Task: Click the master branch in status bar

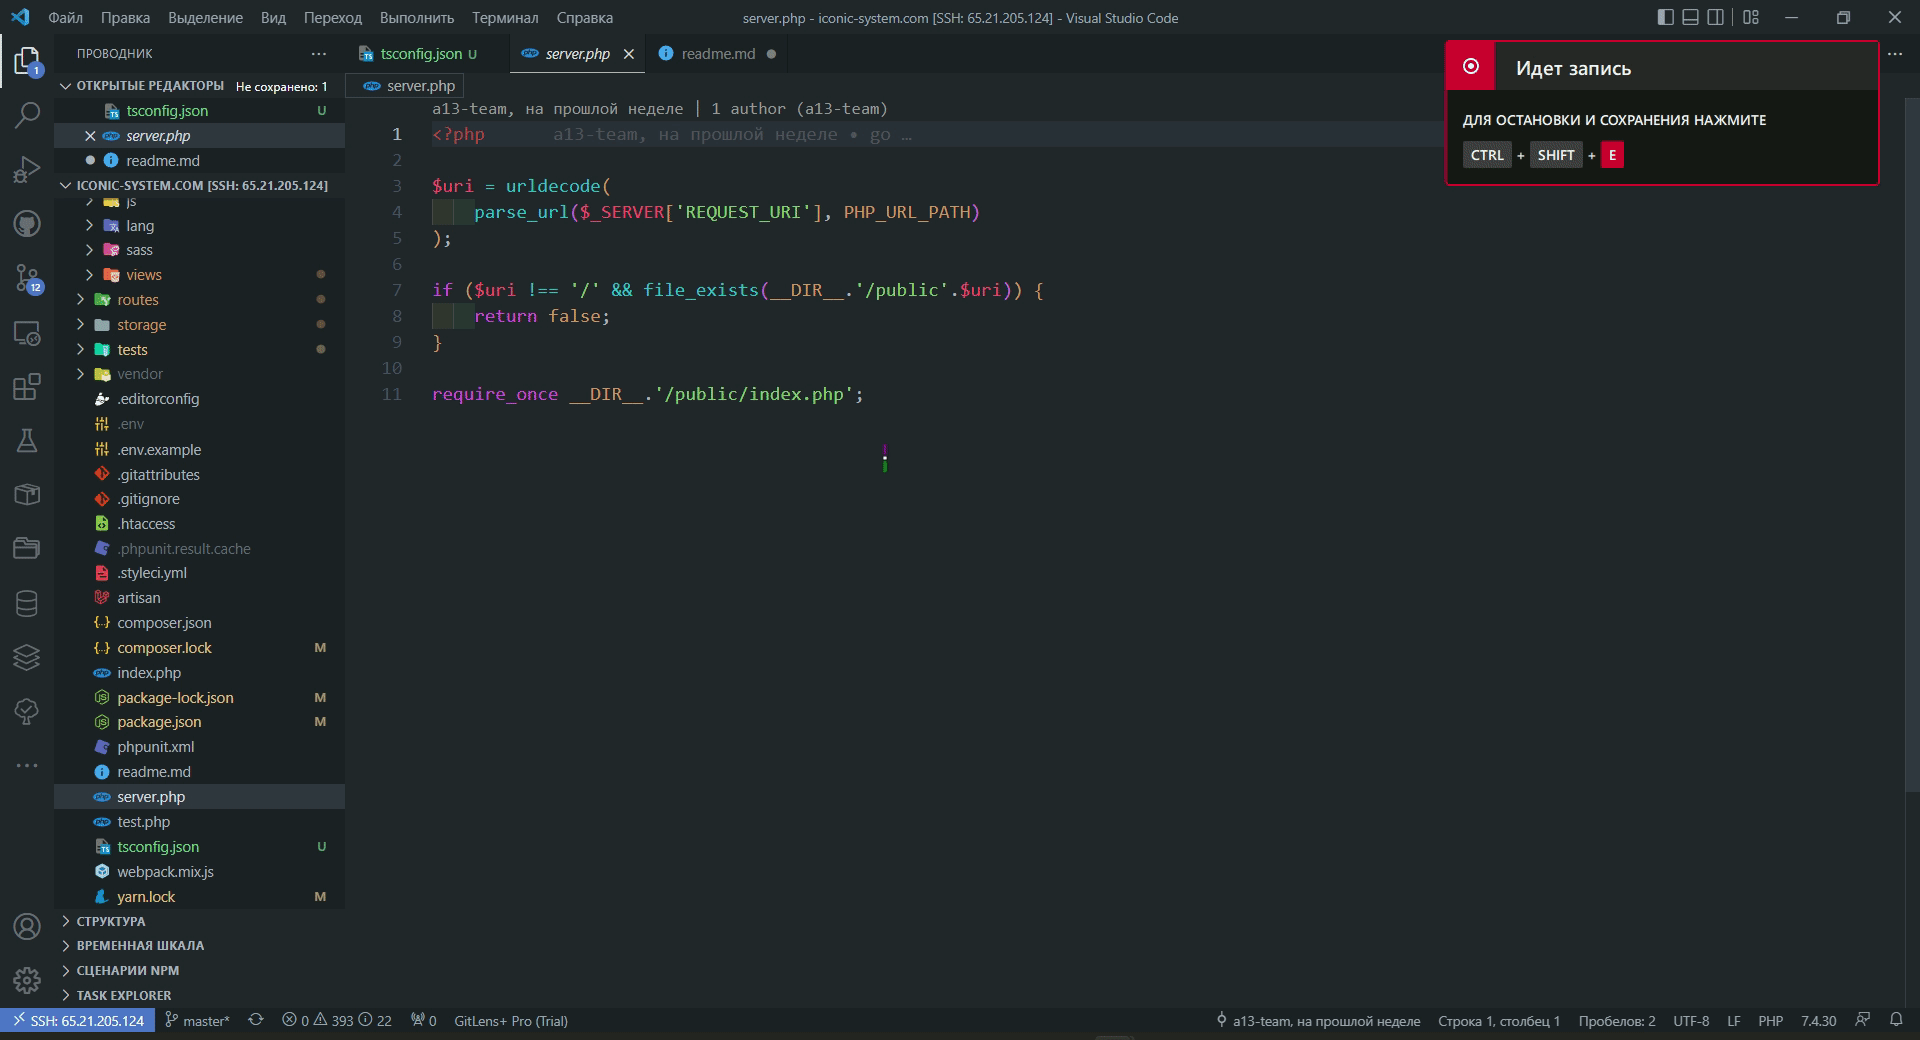Action: pyautogui.click(x=198, y=1020)
